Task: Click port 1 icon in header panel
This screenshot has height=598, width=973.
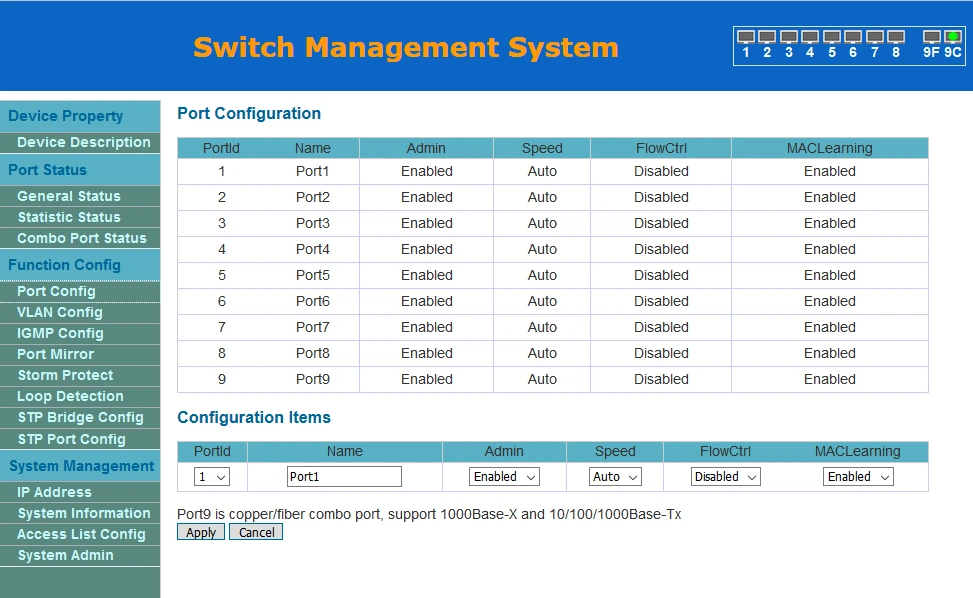Action: [x=746, y=37]
